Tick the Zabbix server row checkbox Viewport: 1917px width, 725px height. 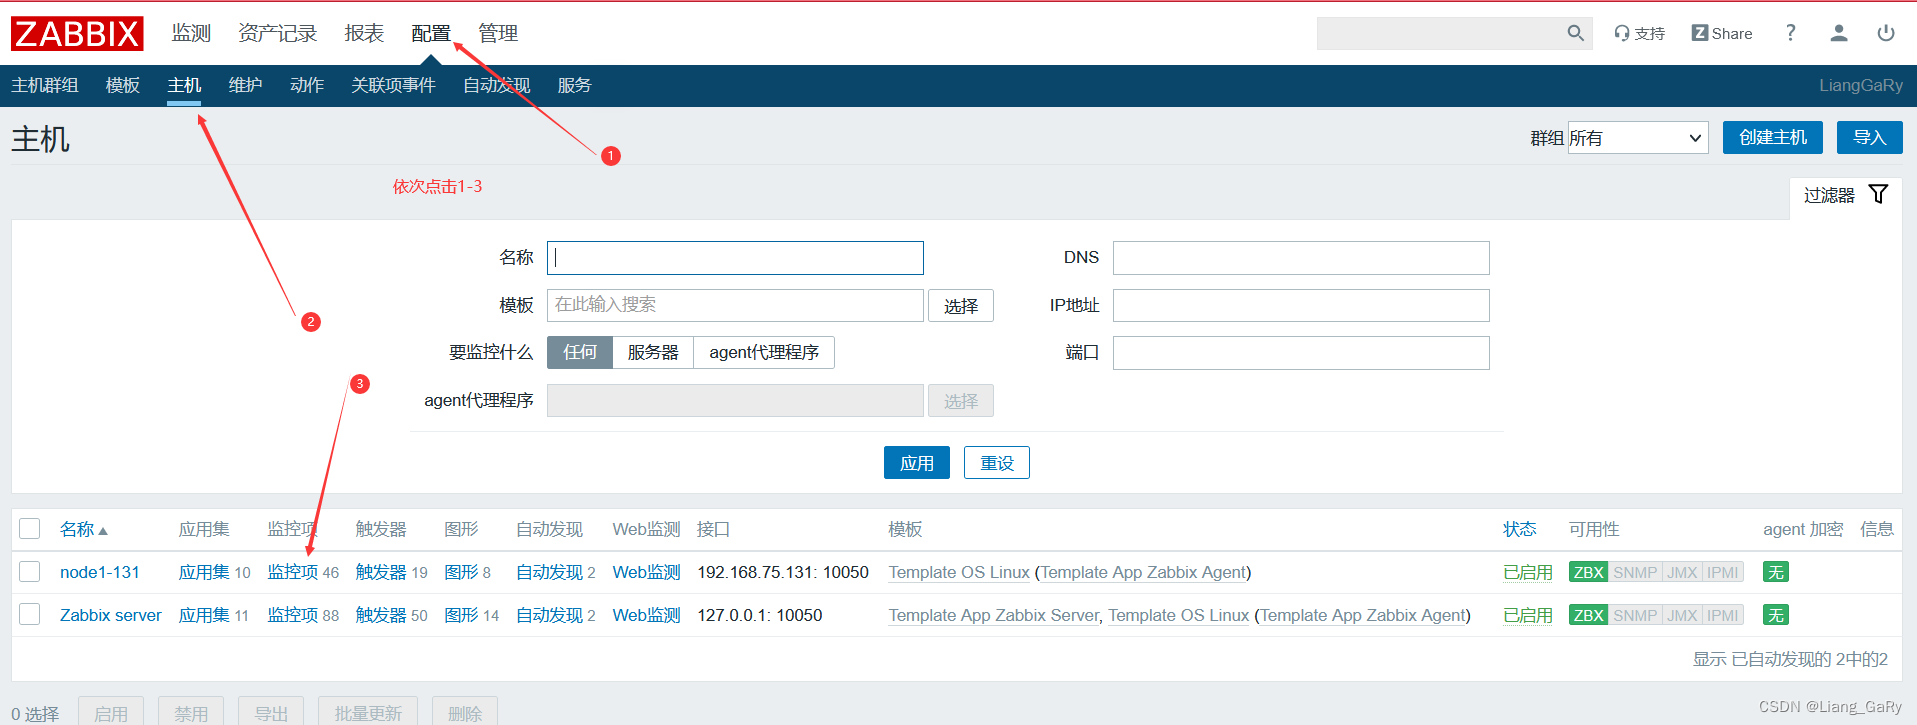click(x=30, y=615)
